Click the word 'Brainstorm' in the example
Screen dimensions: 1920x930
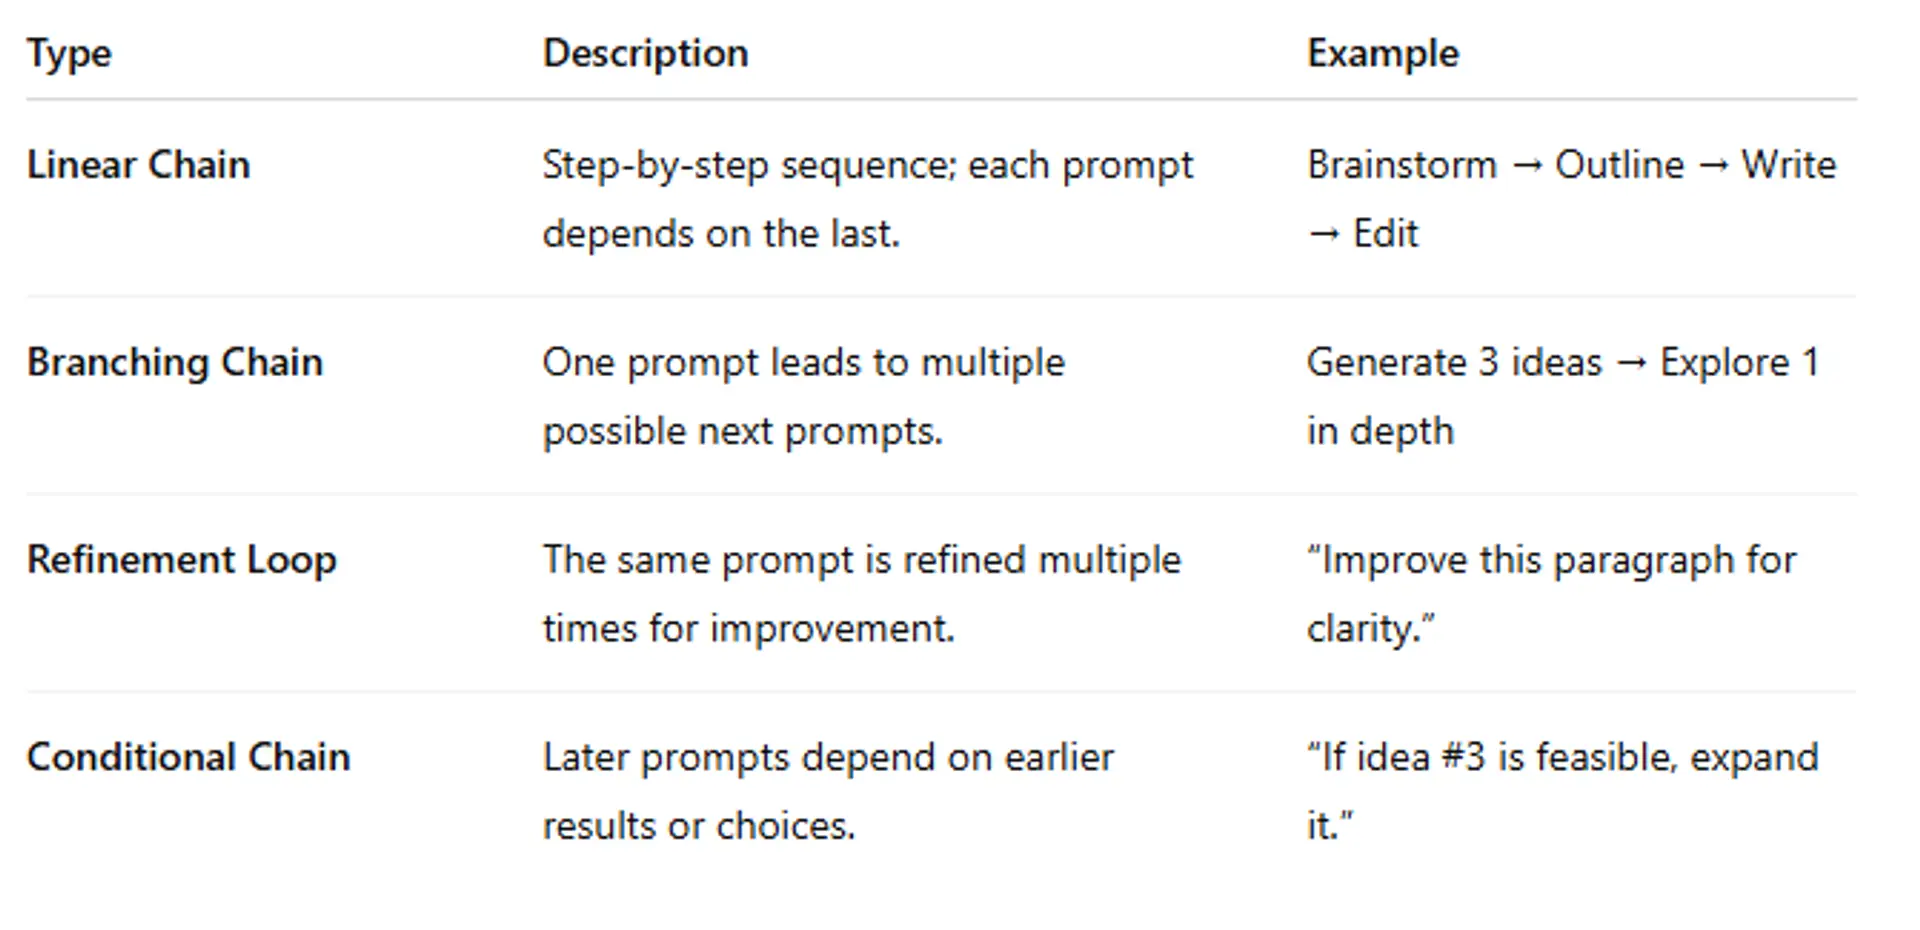pyautogui.click(x=1402, y=165)
